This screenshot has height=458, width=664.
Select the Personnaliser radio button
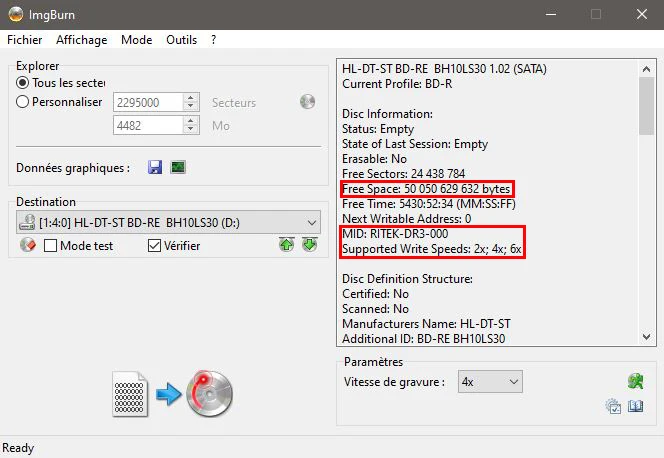[22, 102]
